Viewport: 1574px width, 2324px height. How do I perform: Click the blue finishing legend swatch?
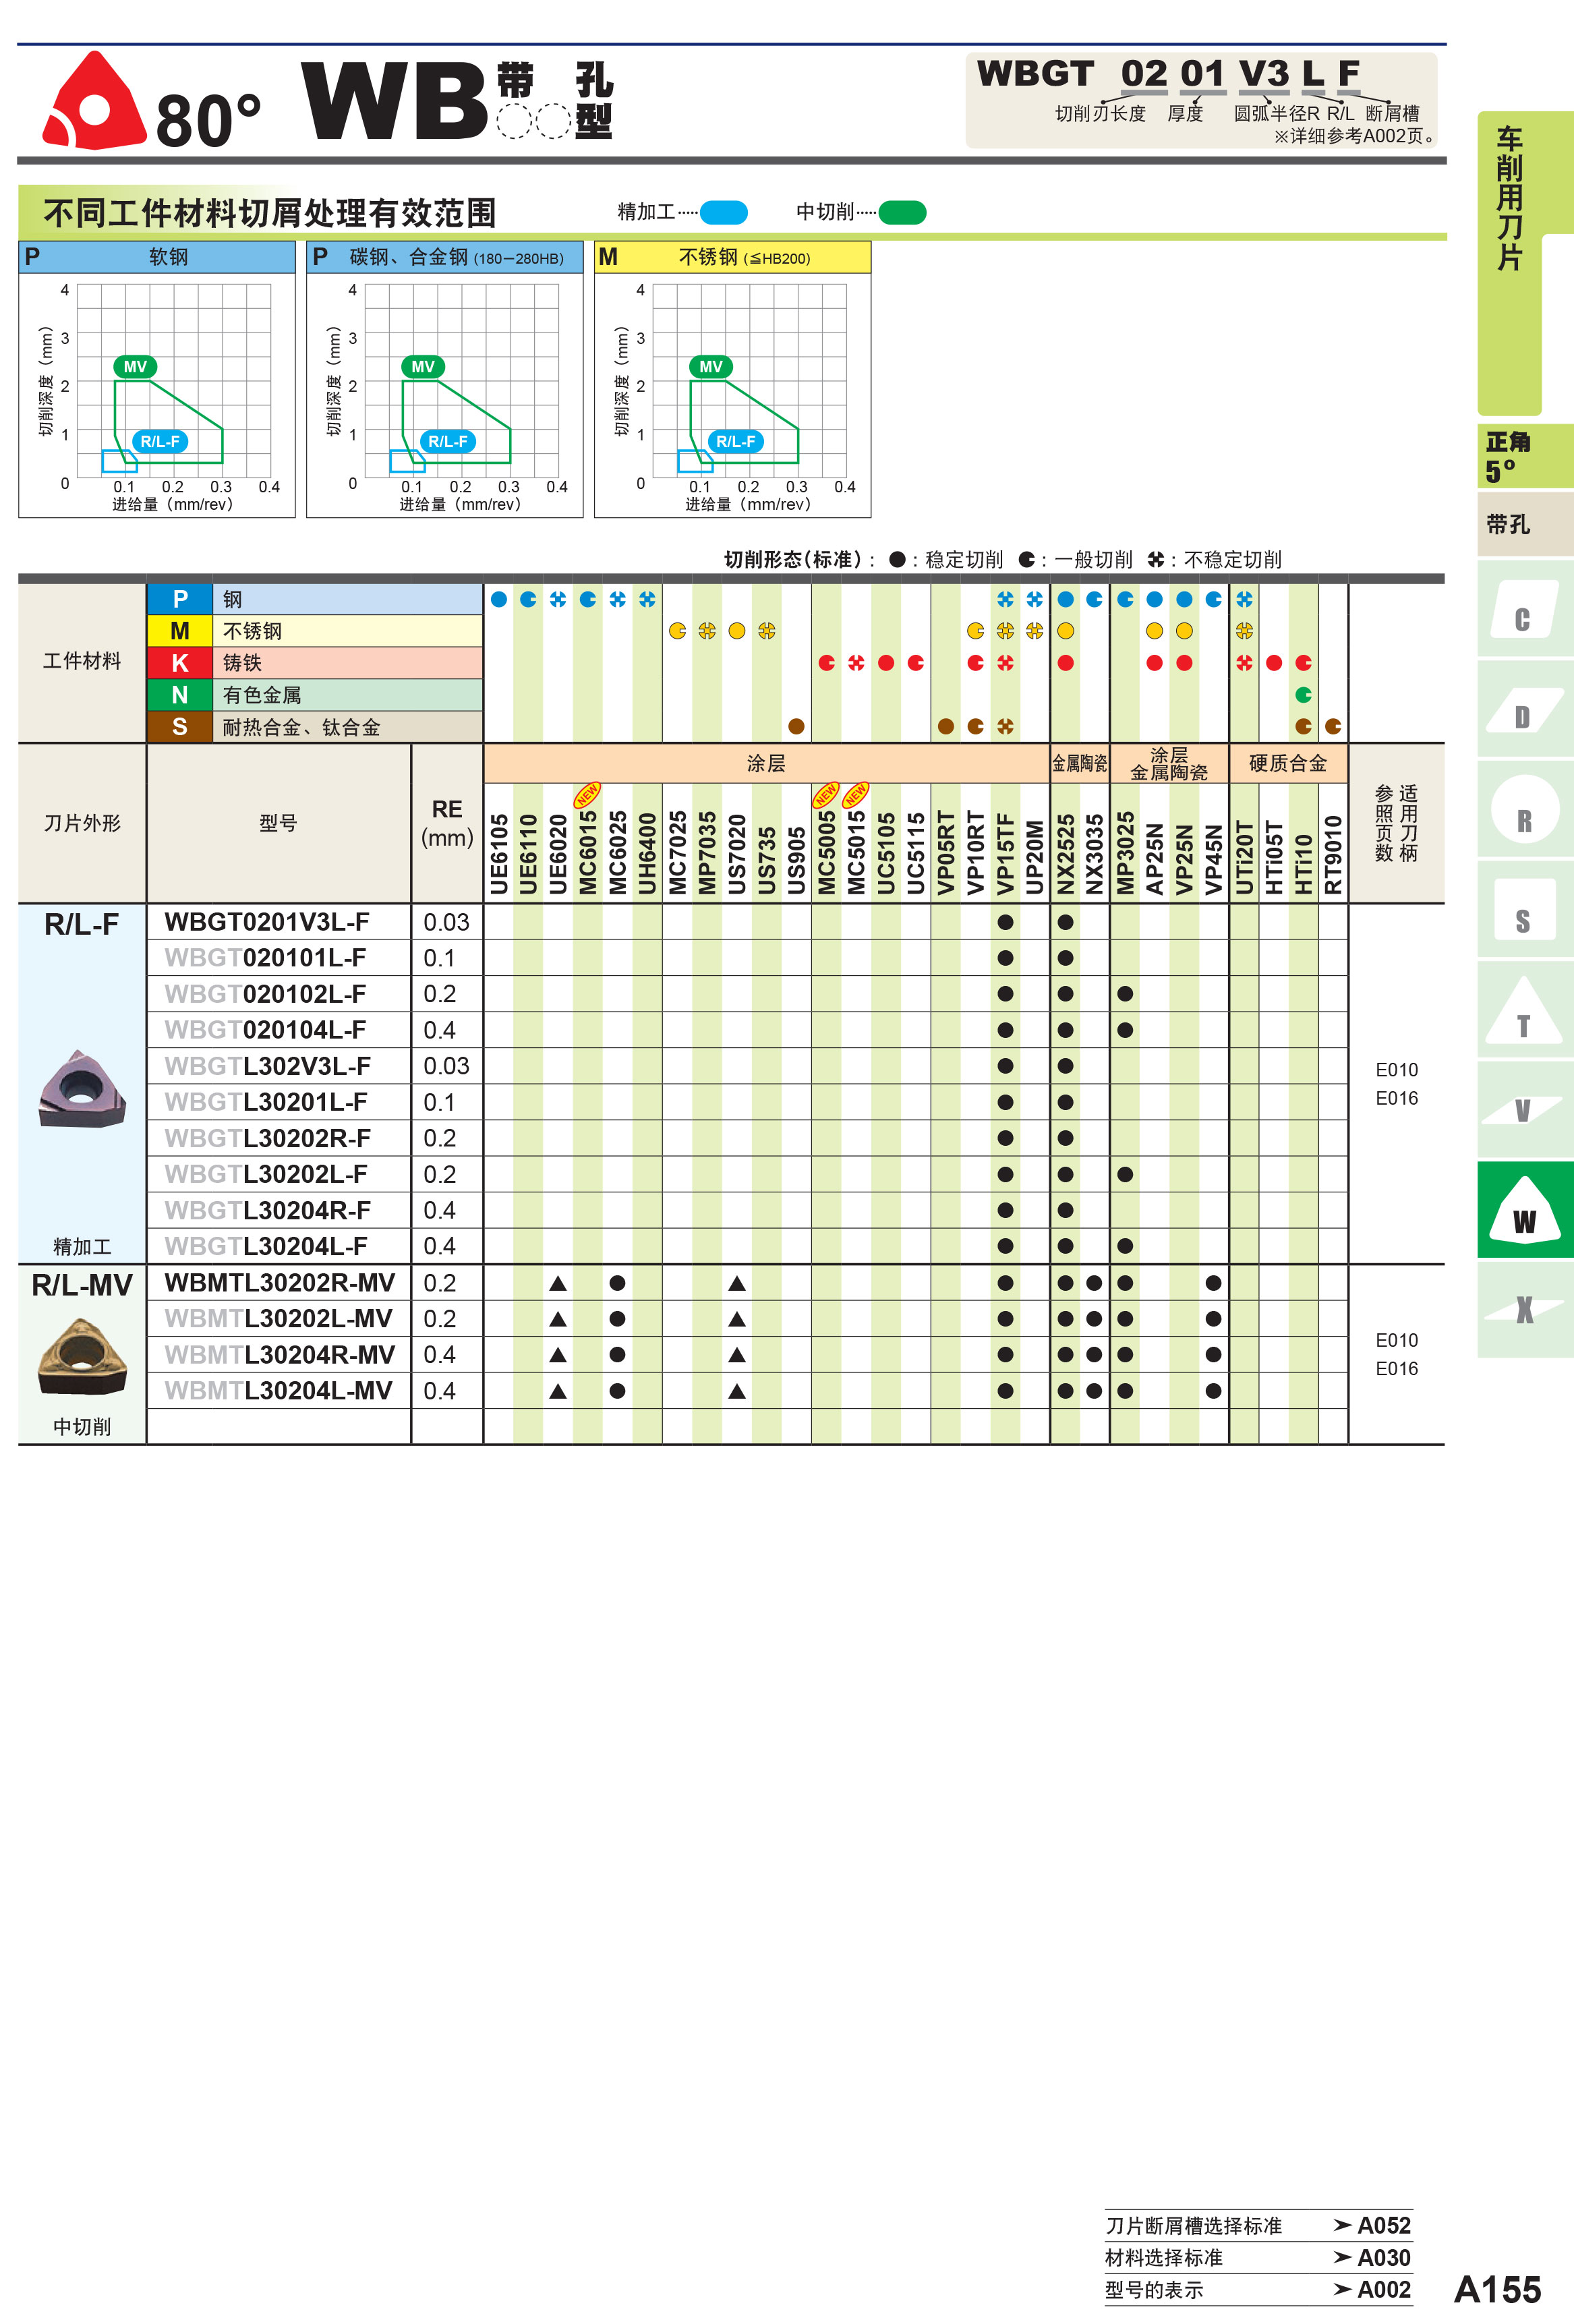click(723, 212)
